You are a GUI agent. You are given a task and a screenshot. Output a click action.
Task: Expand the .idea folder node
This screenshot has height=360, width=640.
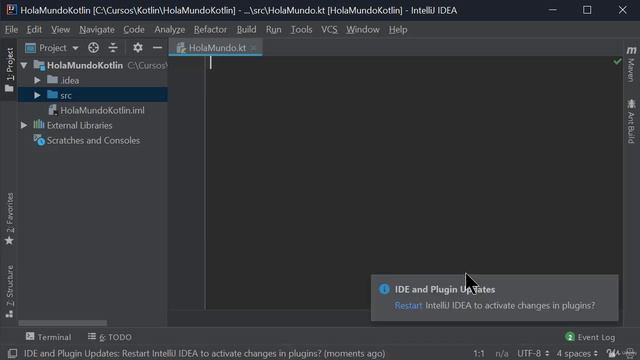pos(37,80)
